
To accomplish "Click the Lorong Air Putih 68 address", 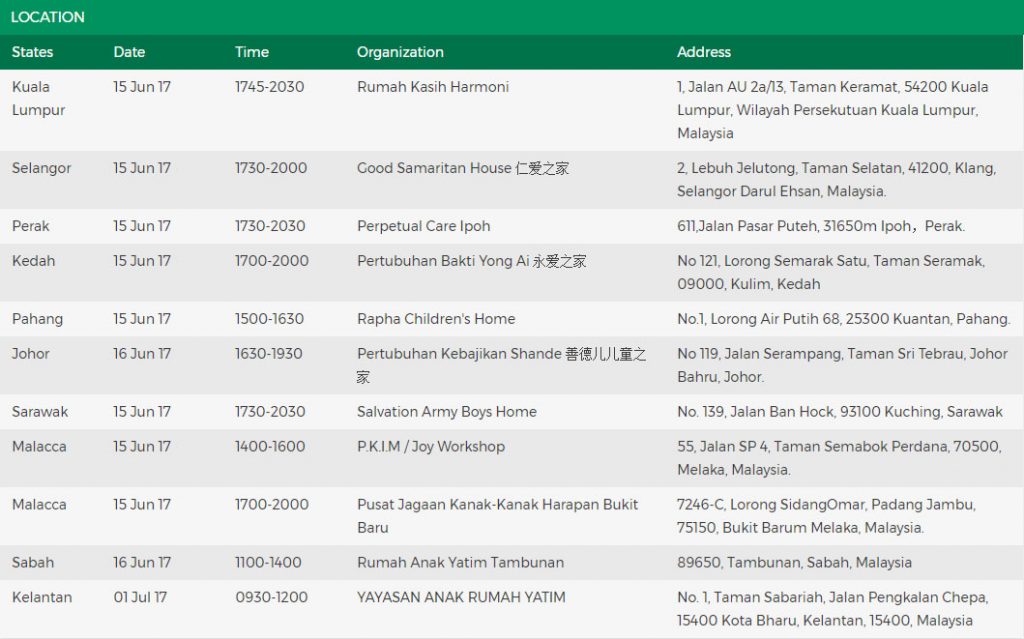I will [x=844, y=320].
